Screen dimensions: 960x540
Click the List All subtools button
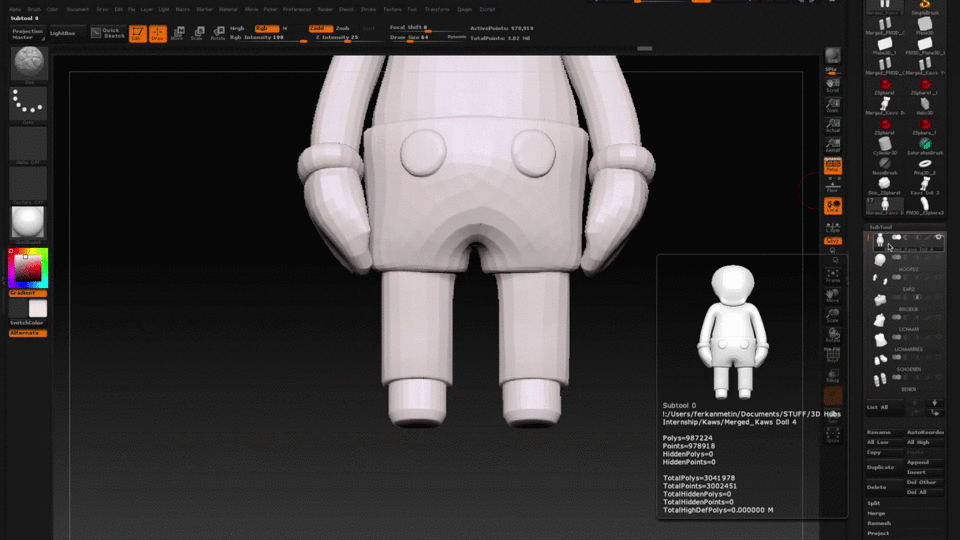tap(884, 407)
